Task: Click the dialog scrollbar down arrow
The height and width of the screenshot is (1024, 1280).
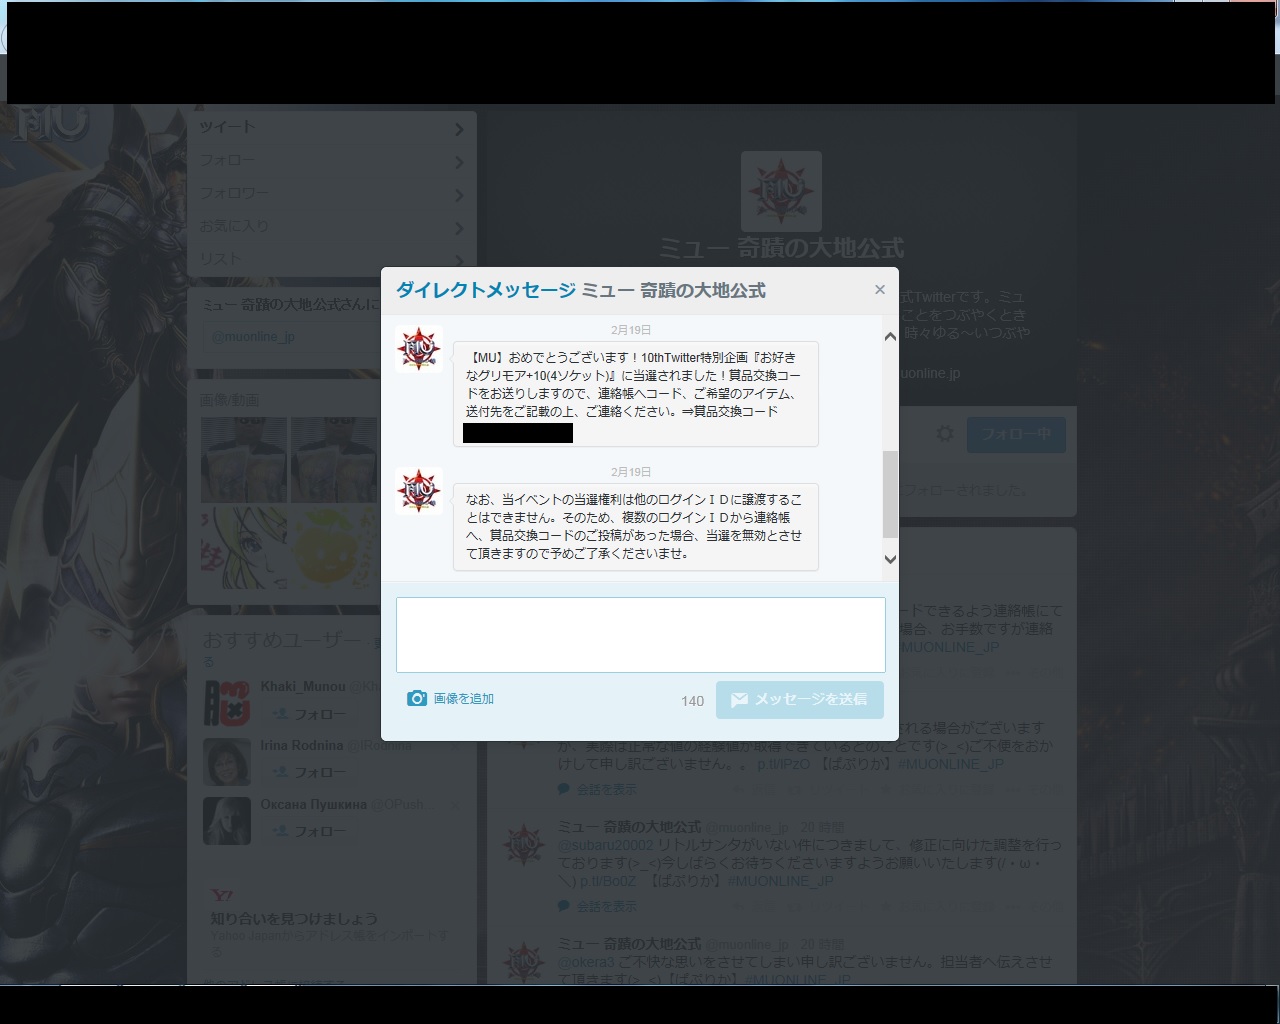Action: point(890,560)
